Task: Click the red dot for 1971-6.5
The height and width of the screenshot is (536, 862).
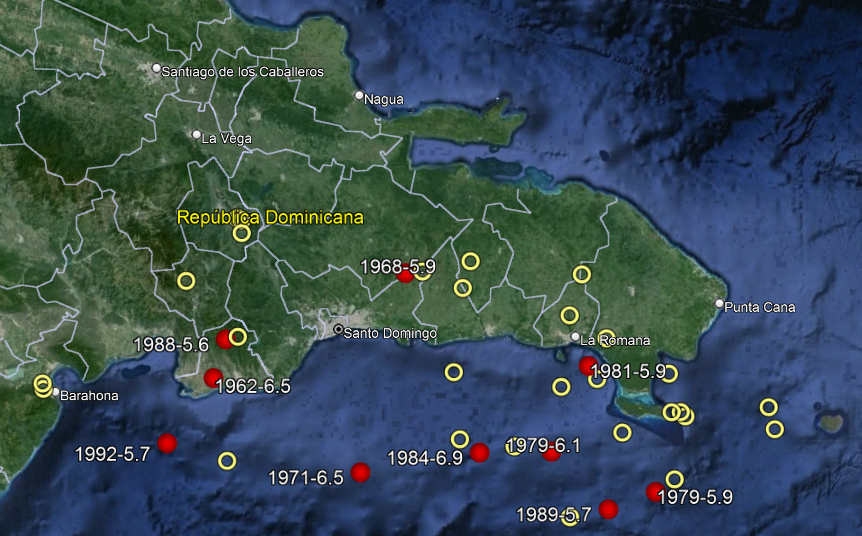Action: 360,472
